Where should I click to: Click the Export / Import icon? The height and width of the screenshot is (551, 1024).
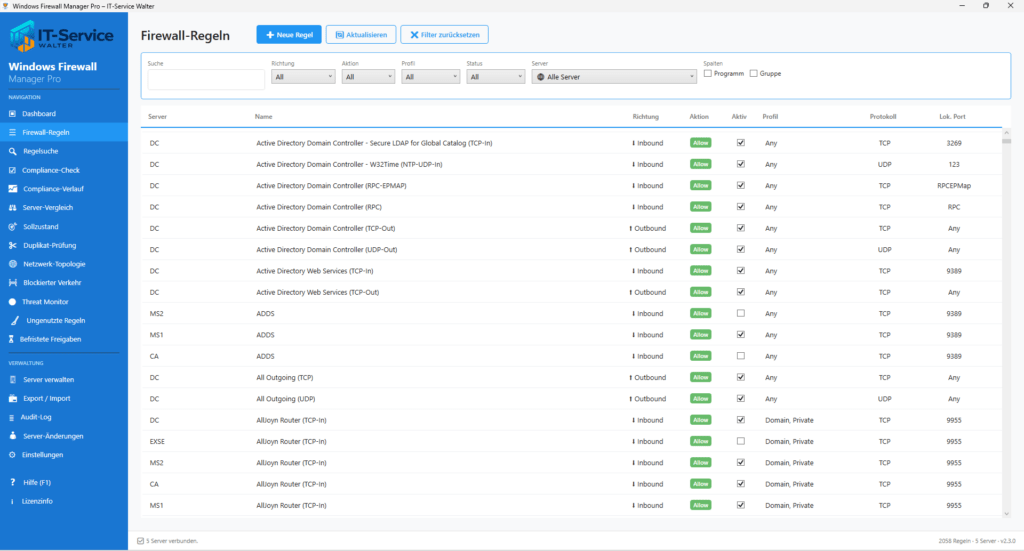click(x=12, y=398)
